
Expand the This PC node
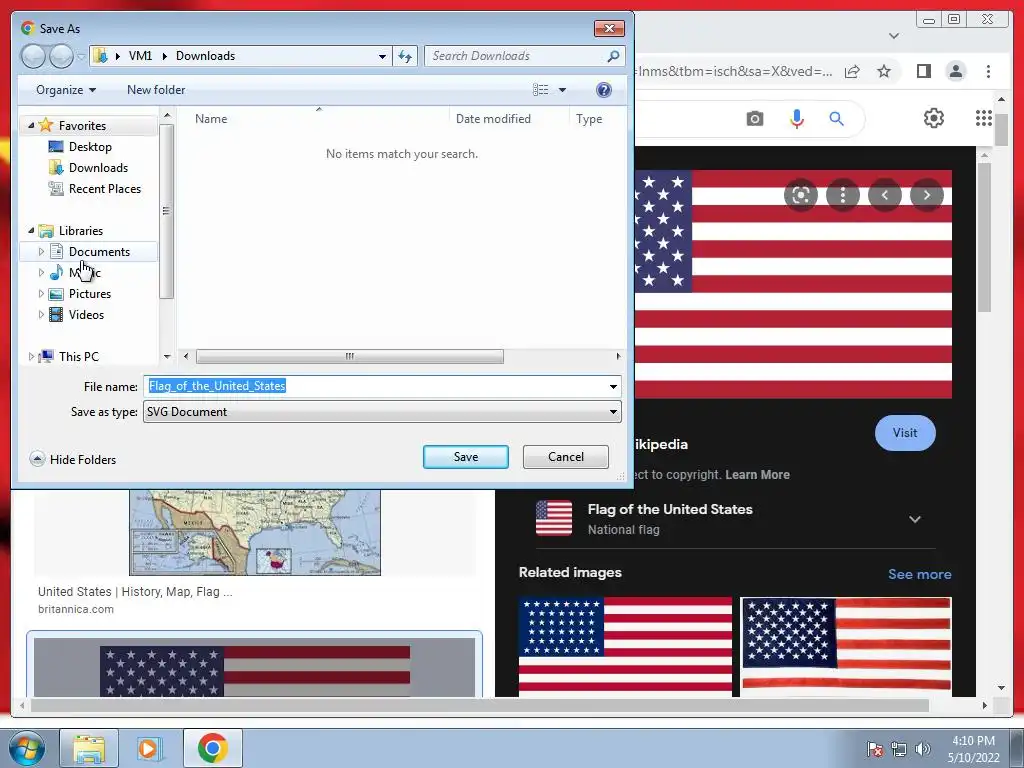pos(31,357)
